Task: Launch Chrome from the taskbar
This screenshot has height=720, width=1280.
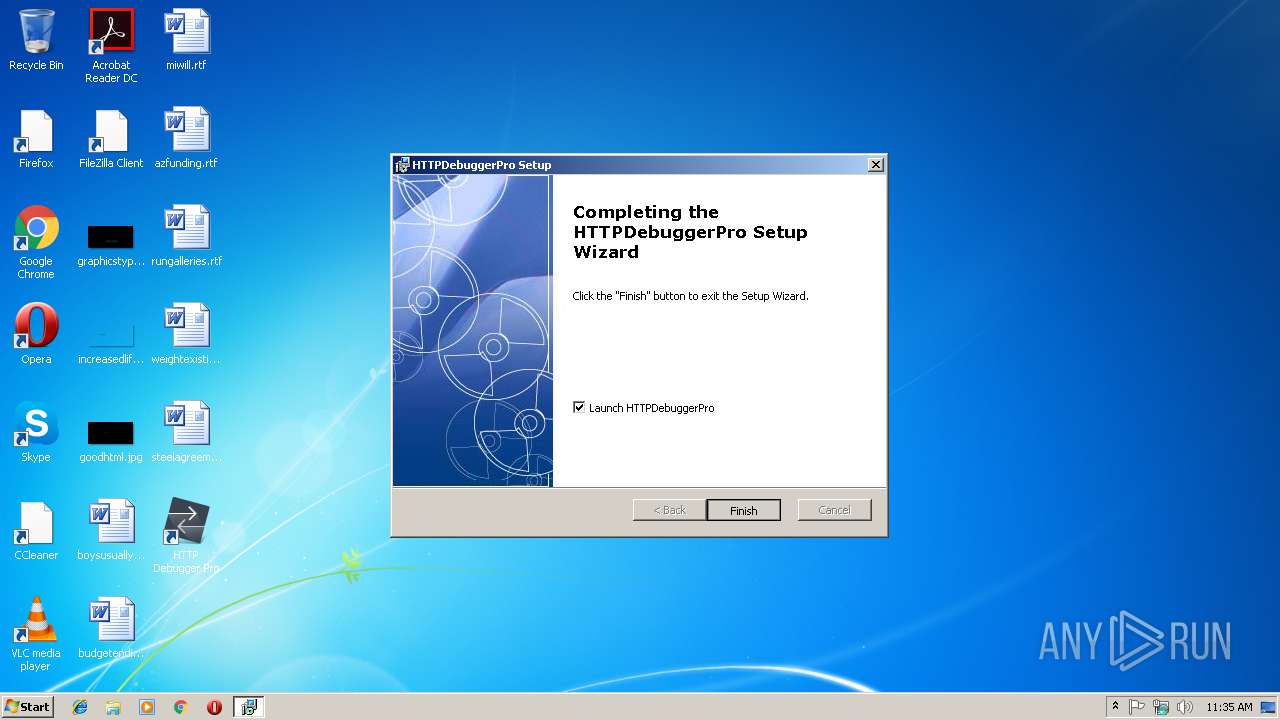Action: [180, 707]
